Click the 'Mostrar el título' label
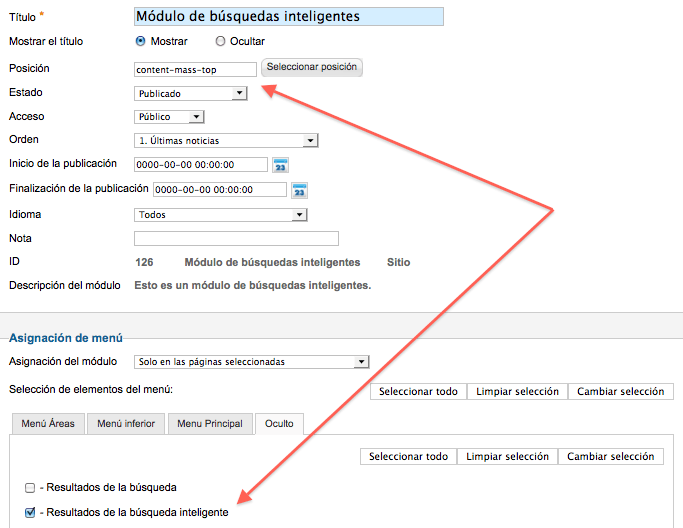Screen dimensions: 683x528 46,41
